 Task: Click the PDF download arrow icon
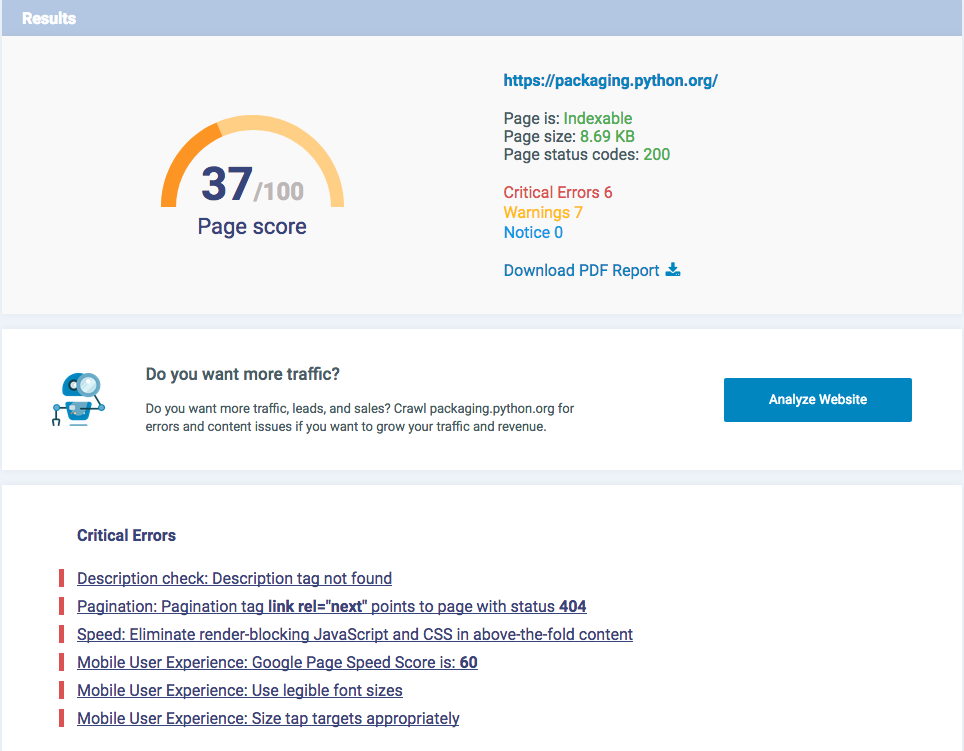tap(673, 270)
